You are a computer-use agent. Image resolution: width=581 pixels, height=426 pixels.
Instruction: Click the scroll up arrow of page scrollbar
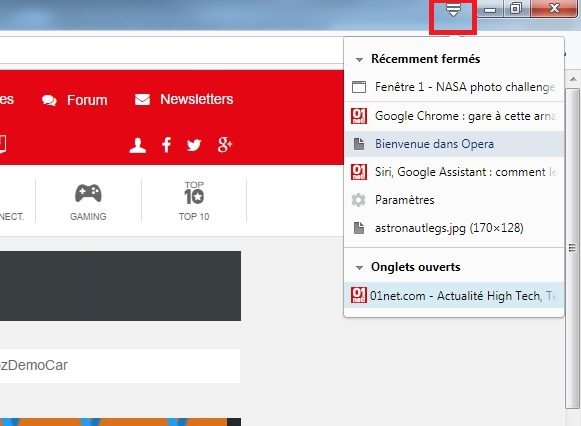click(x=573, y=79)
